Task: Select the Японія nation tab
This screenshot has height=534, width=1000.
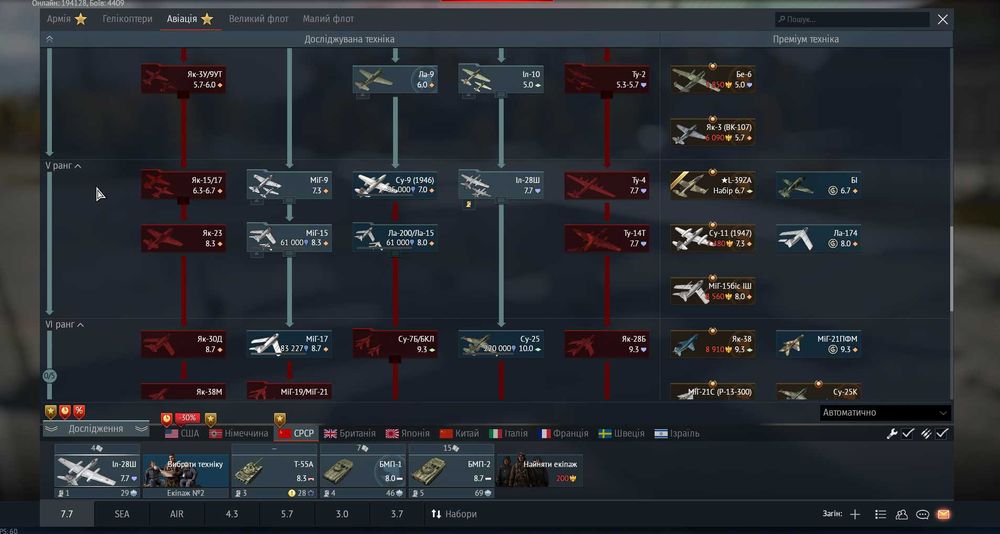Action: pos(407,433)
